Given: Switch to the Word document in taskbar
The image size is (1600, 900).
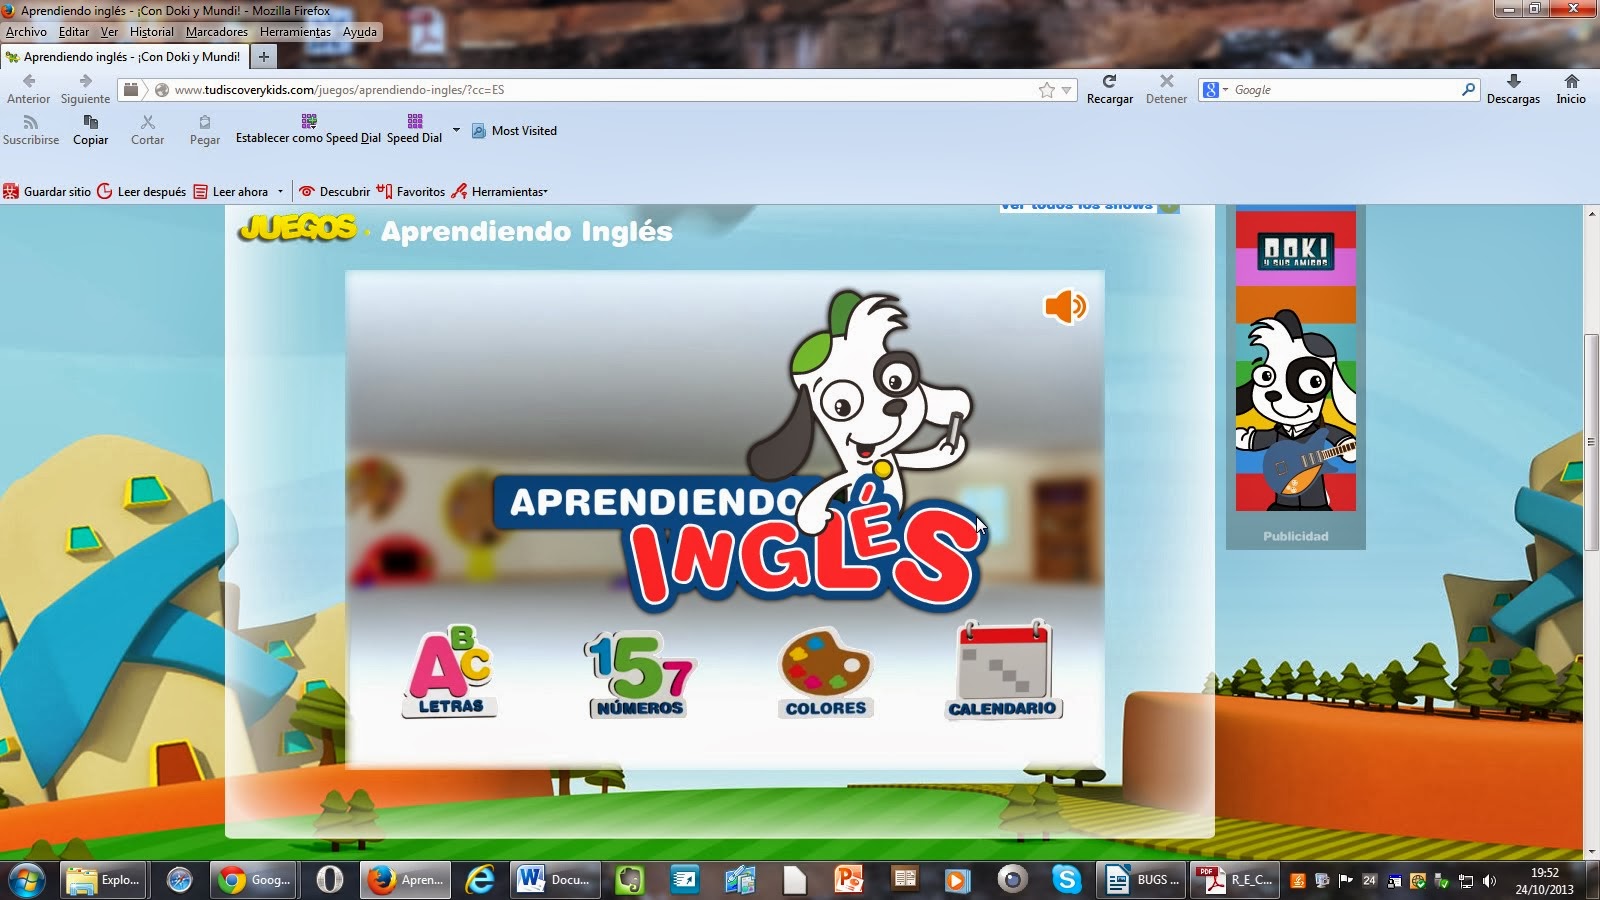Looking at the screenshot, I should [x=555, y=880].
